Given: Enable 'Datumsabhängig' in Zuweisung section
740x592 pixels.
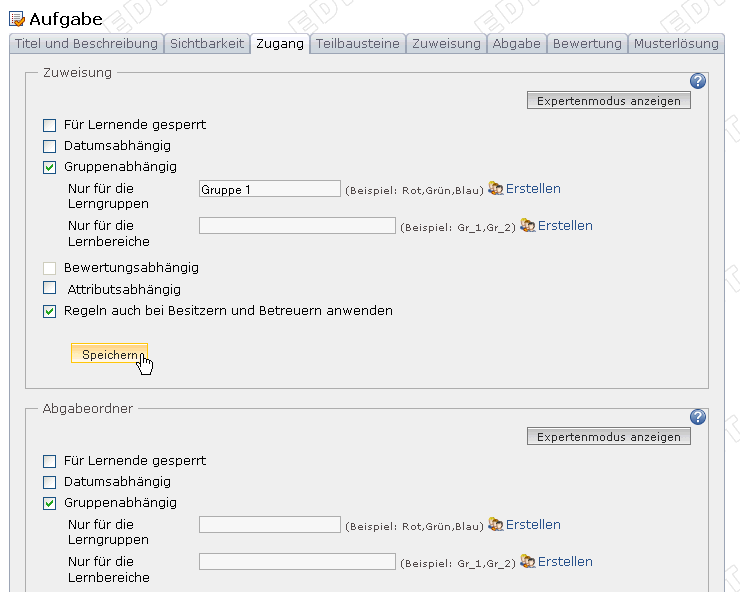Looking at the screenshot, I should pyautogui.click(x=50, y=147).
